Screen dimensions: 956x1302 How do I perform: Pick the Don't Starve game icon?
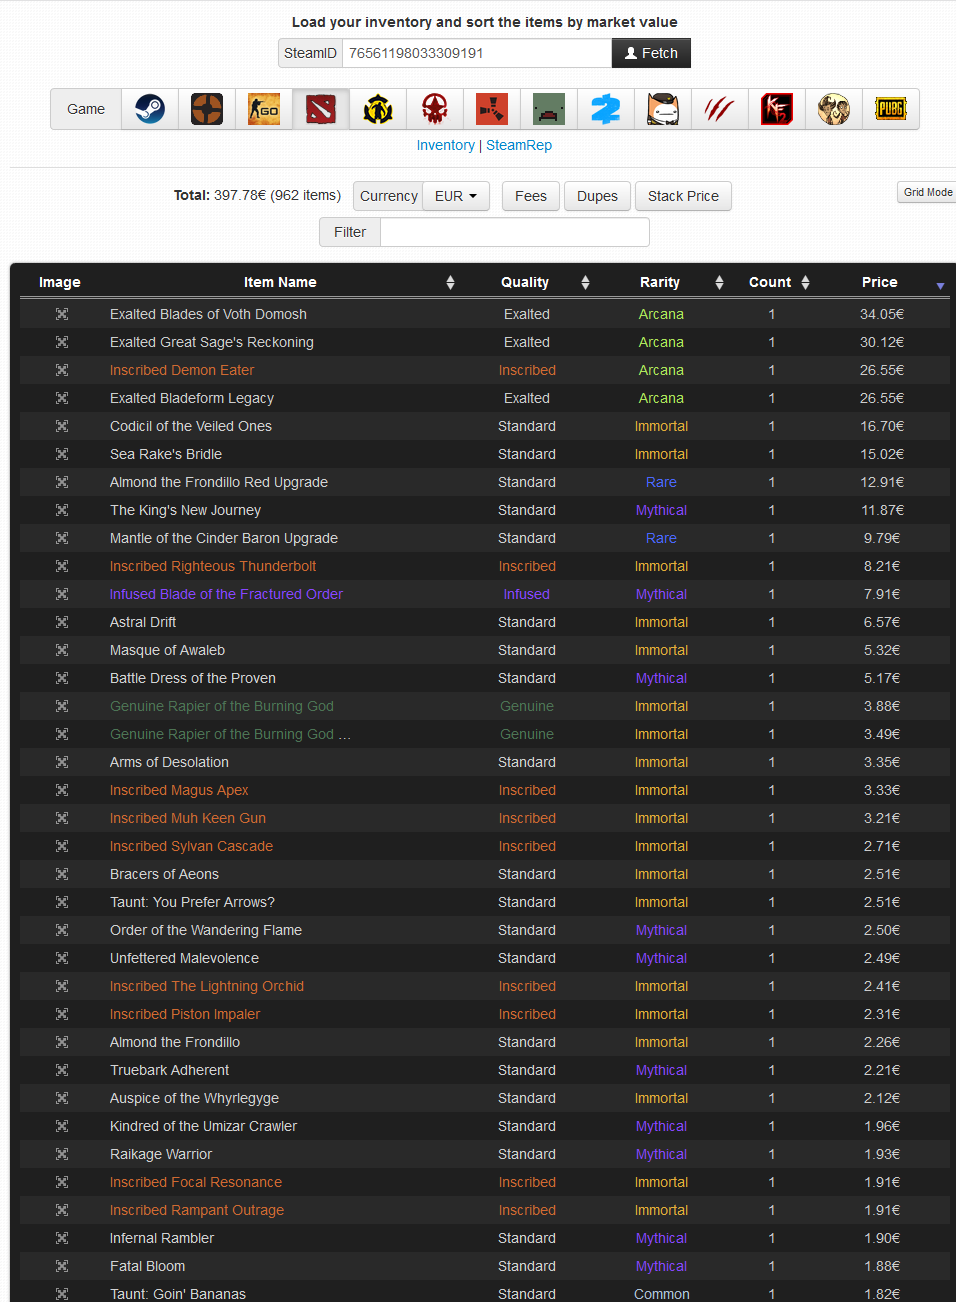click(x=833, y=109)
